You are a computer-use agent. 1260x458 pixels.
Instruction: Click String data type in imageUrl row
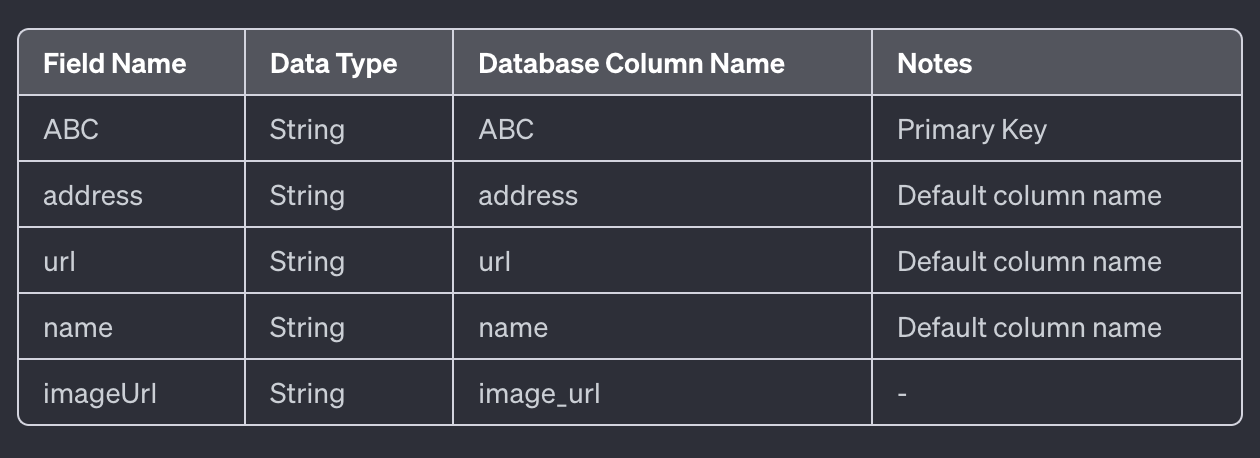[307, 394]
